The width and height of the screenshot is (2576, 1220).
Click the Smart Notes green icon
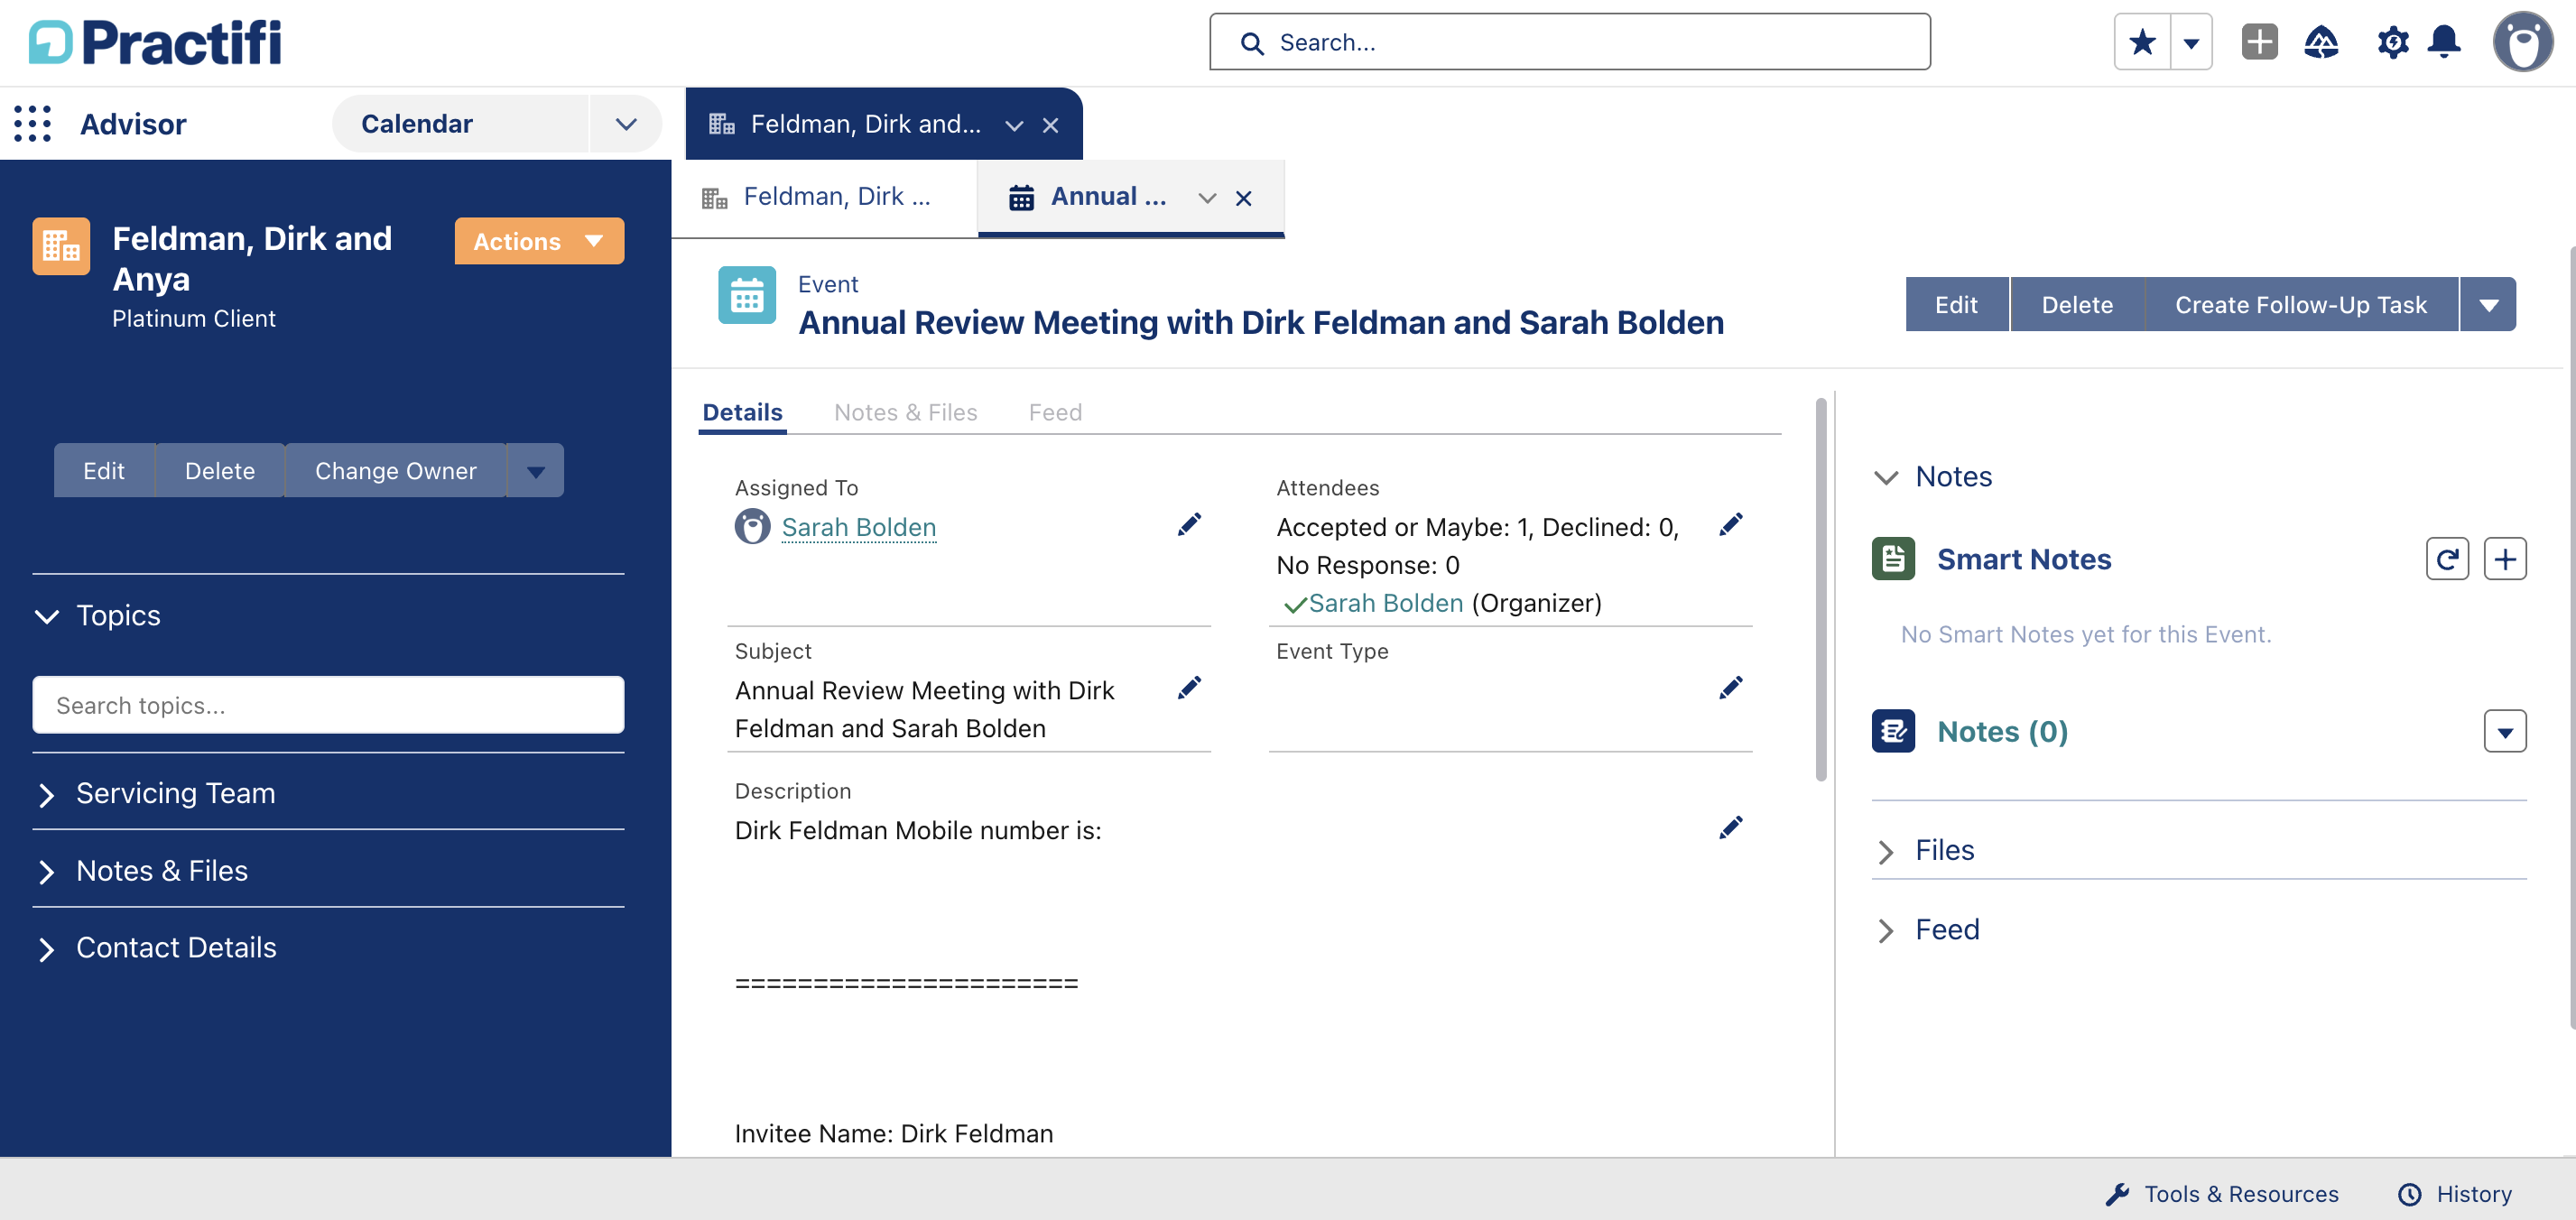coord(1893,559)
